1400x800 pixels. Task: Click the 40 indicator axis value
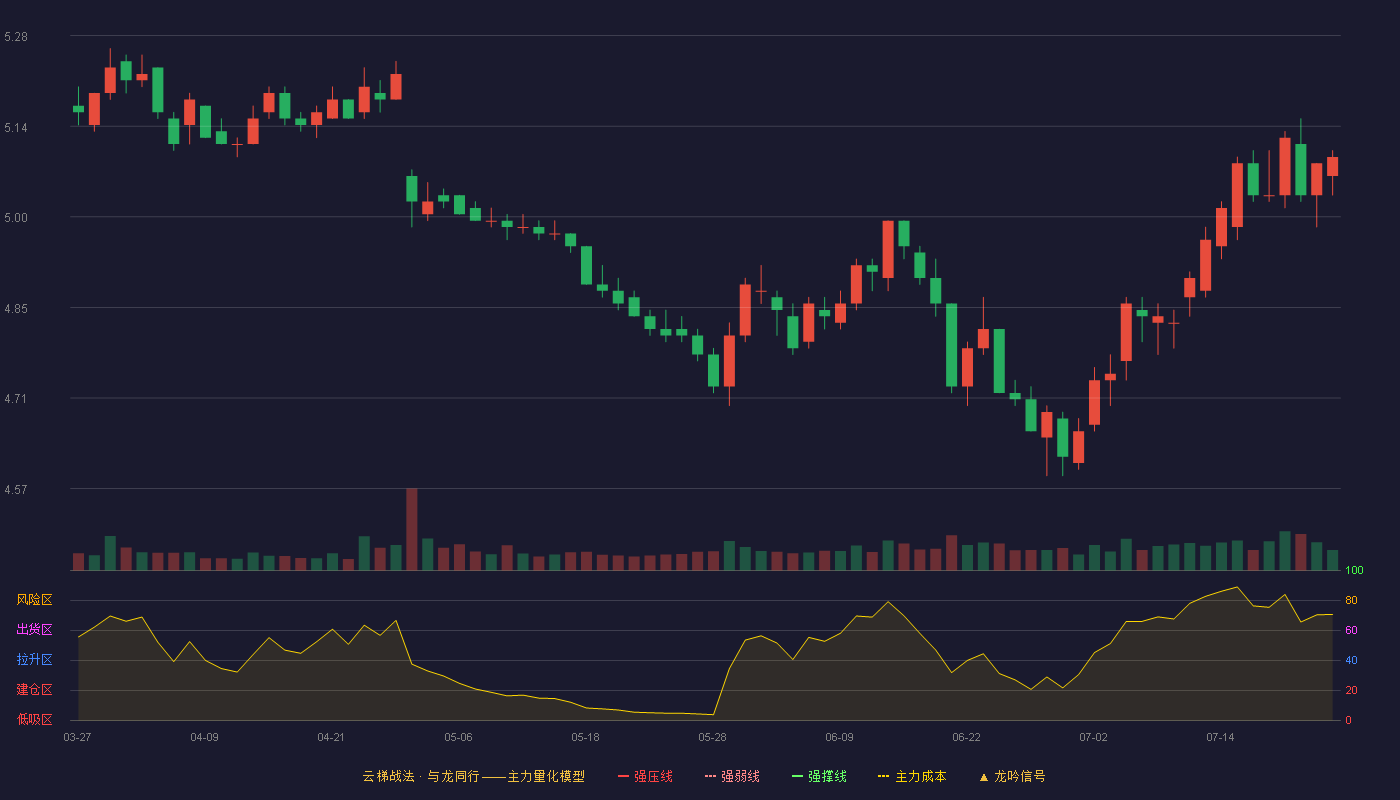click(x=1351, y=660)
